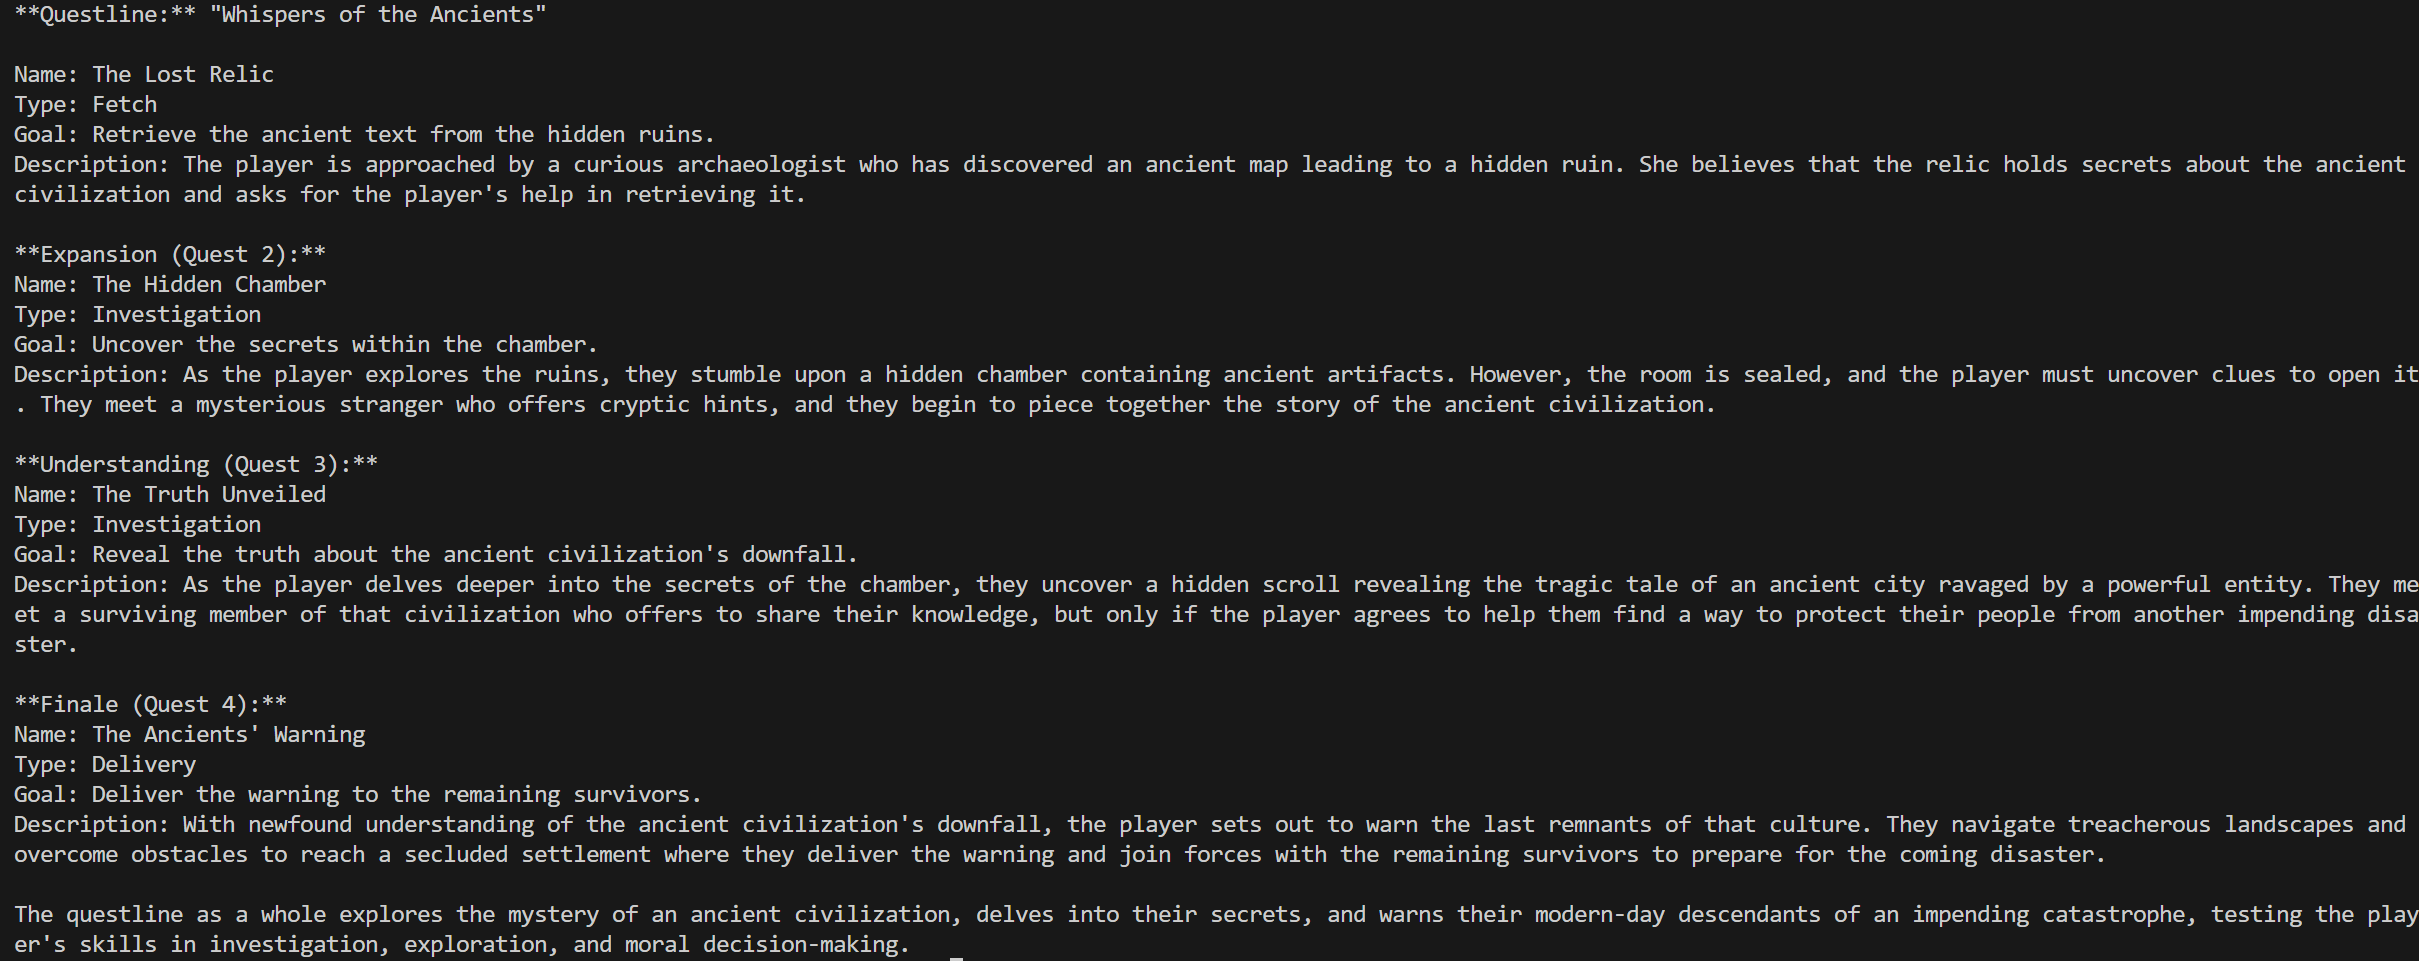Click the "**Understanding (Quest 3):**" heading
Screen dimensions: 2419x961
pyautogui.click(x=196, y=465)
